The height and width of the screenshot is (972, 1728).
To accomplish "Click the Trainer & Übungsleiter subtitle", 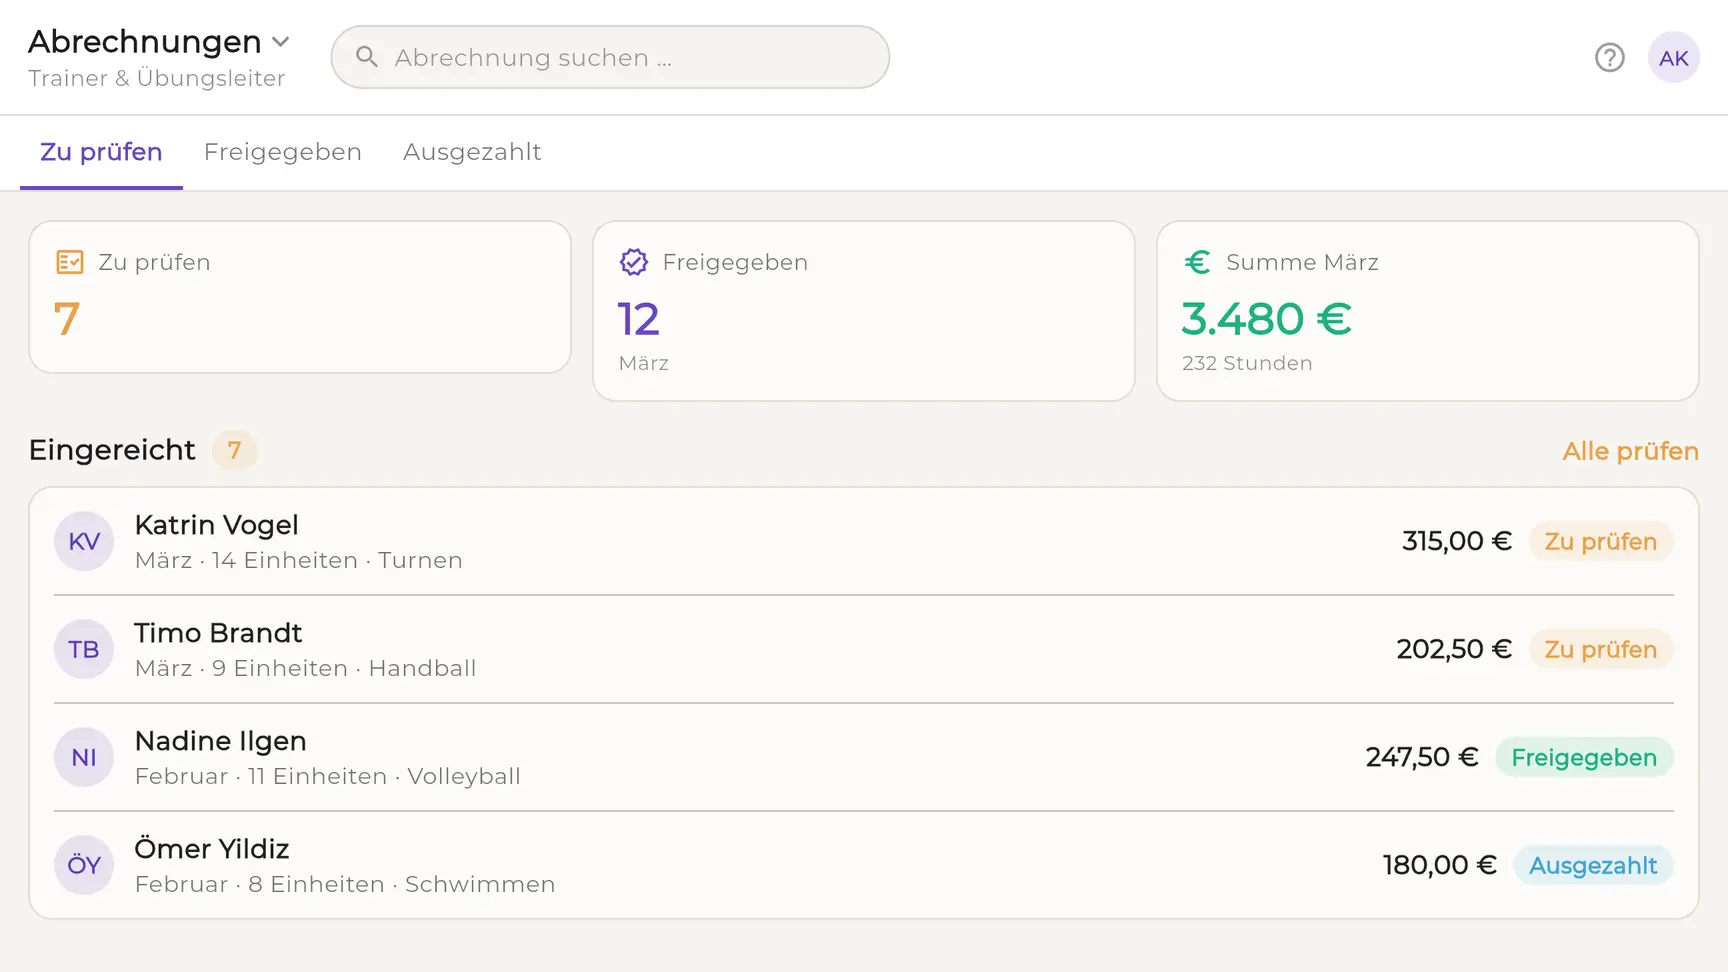I will (157, 78).
